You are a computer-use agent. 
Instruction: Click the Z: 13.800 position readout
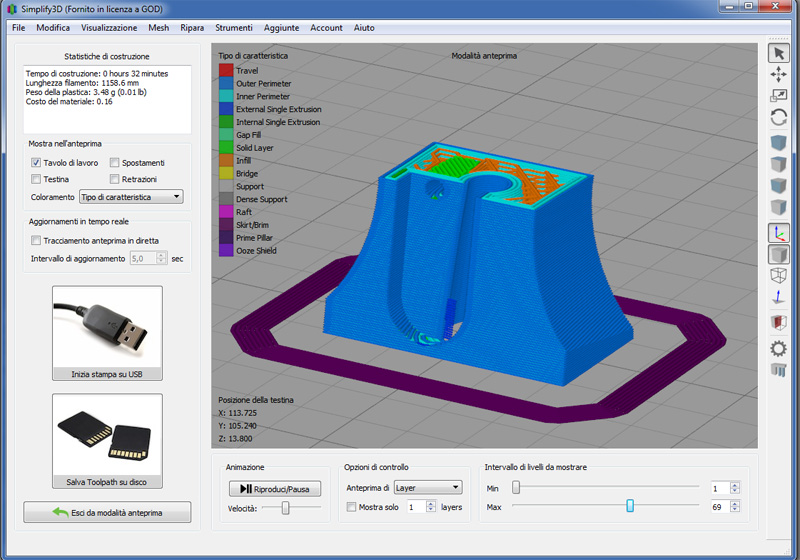pos(235,438)
